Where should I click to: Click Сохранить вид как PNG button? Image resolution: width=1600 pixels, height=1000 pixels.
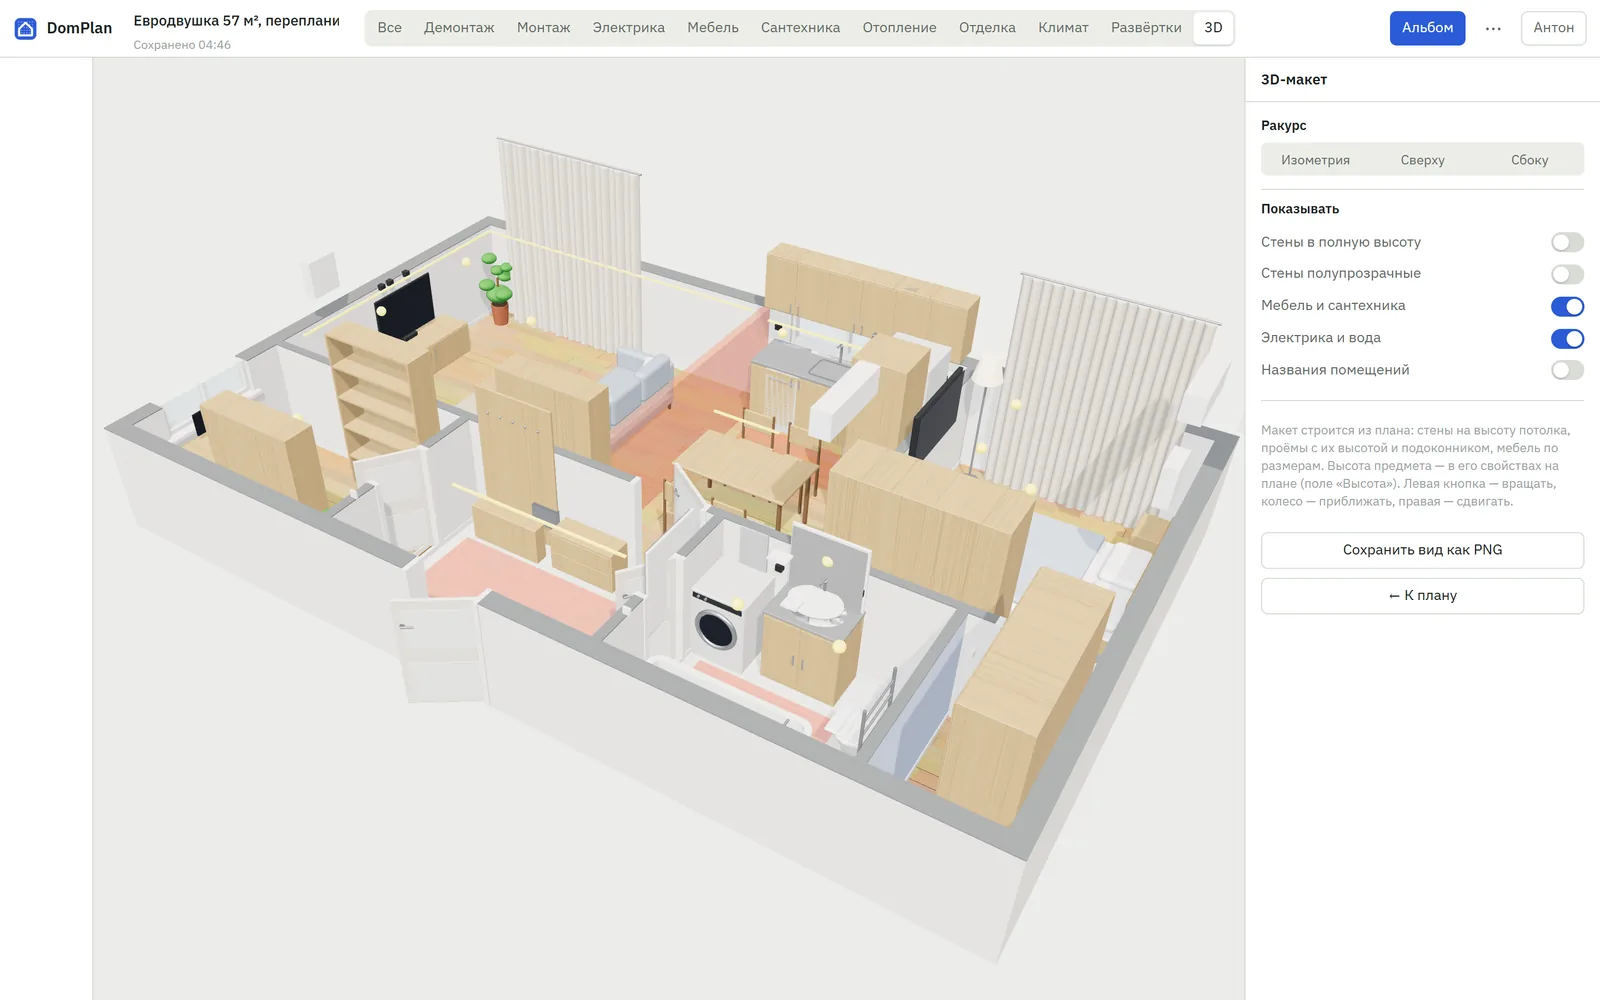coord(1422,550)
